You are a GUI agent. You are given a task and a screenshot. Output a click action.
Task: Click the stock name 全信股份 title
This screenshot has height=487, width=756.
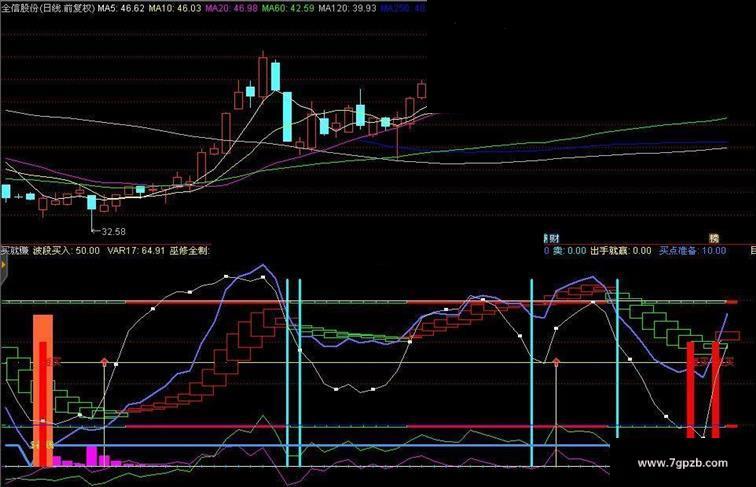[48, 8]
